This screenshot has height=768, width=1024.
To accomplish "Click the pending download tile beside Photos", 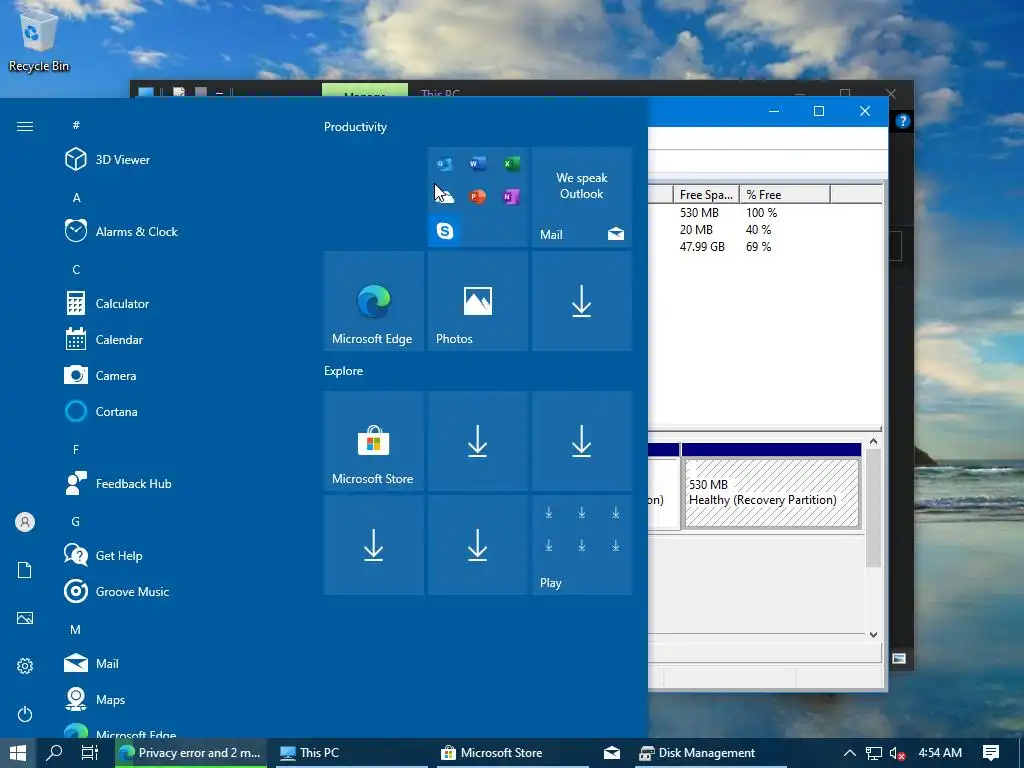I will (x=581, y=300).
